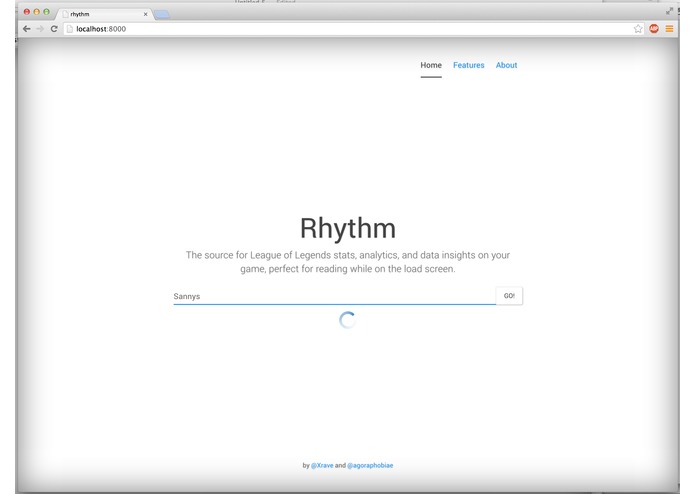Click the loading spinner below the search field
This screenshot has height=494, width=695.
pyautogui.click(x=348, y=320)
